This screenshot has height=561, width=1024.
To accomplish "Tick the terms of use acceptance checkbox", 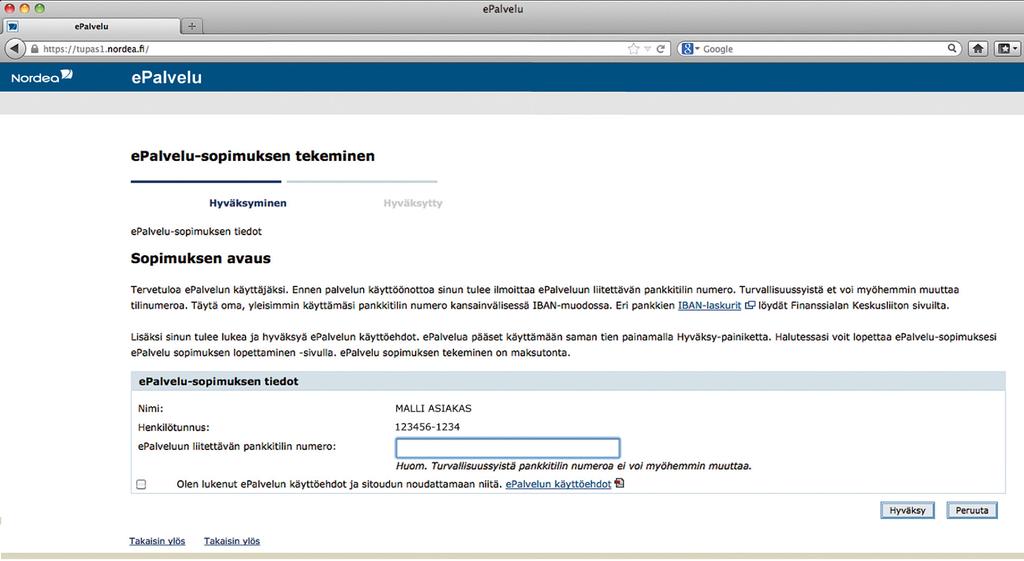I will (141, 485).
